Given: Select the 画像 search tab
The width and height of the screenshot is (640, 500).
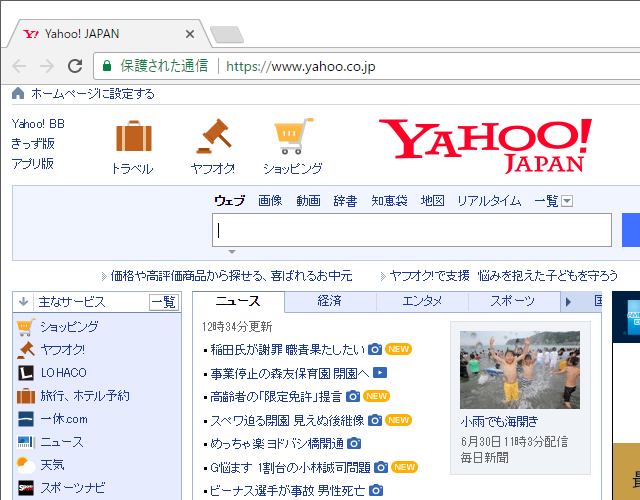Looking at the screenshot, I should pos(270,201).
